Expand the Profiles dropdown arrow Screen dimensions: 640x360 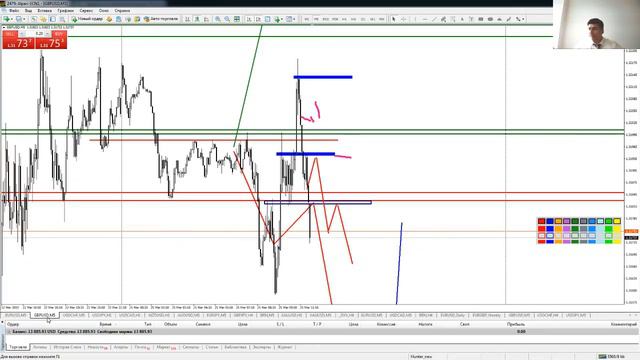(x=24, y=19)
